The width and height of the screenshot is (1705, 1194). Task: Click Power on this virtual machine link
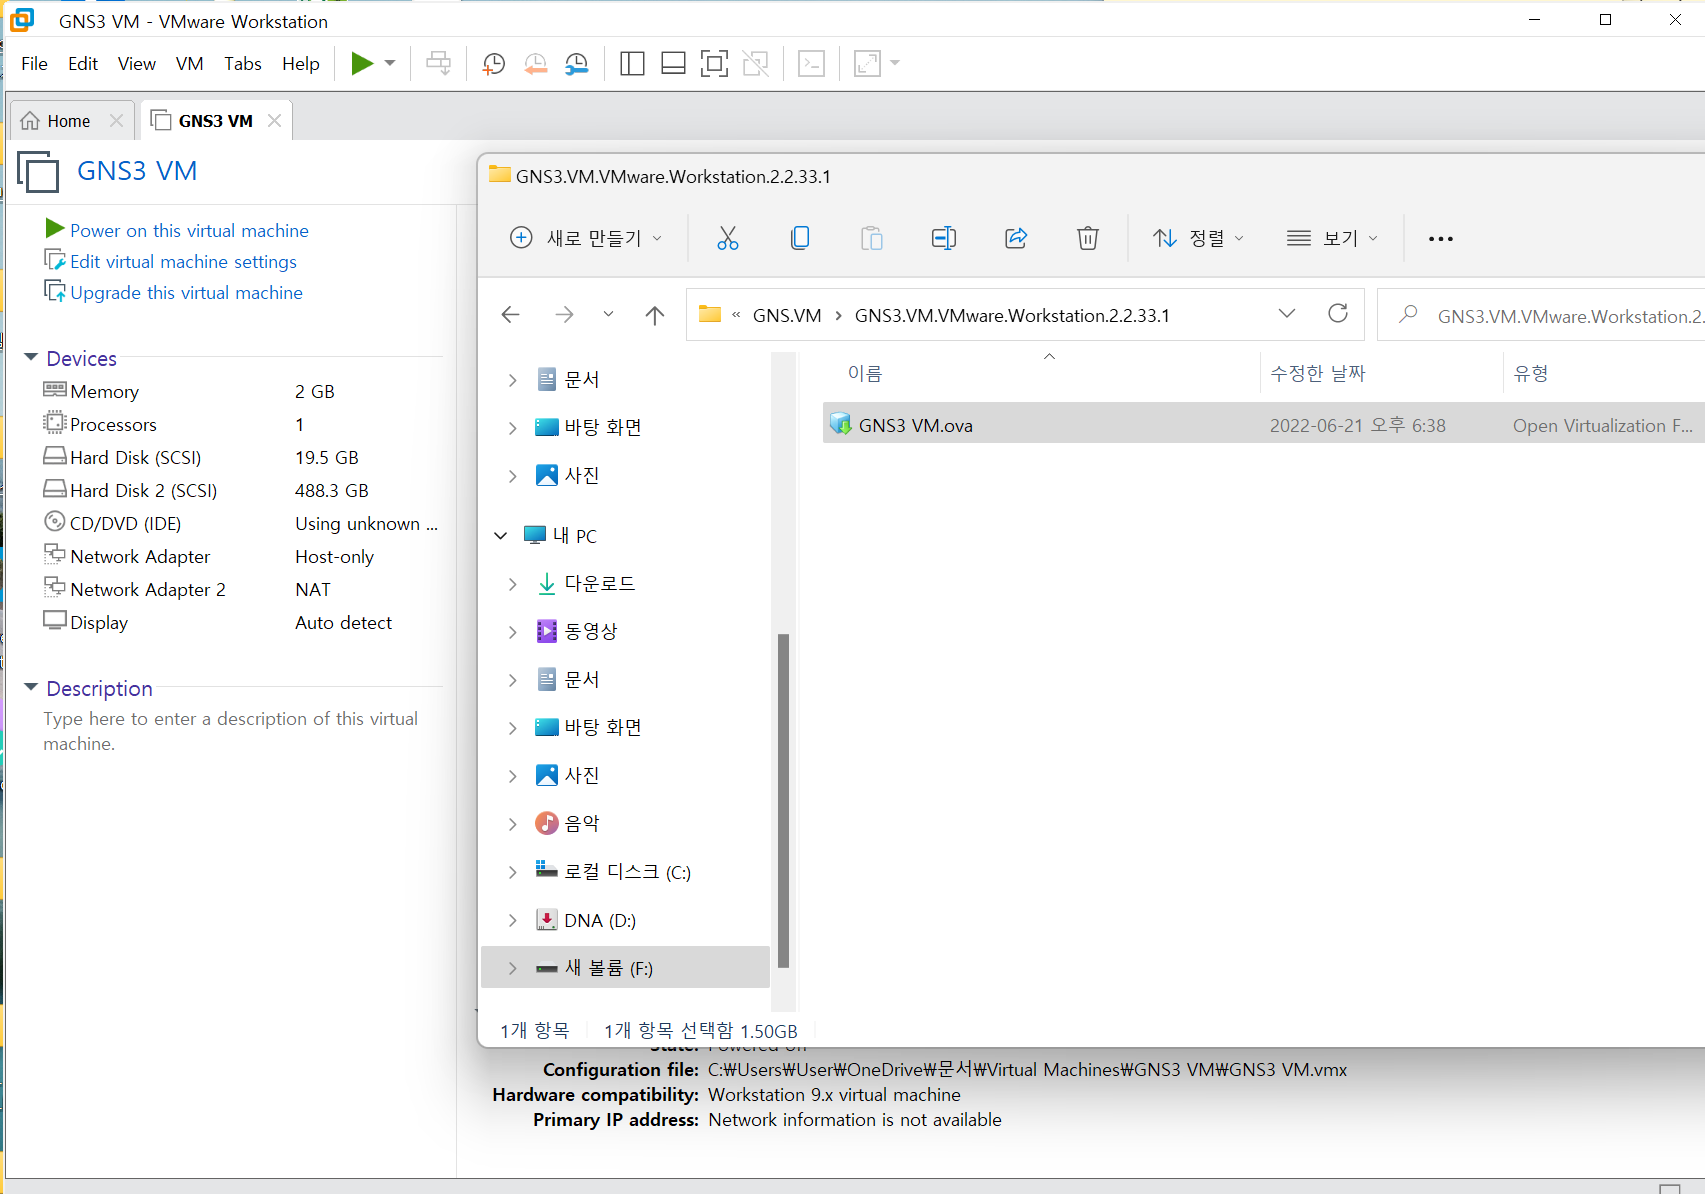[189, 231]
